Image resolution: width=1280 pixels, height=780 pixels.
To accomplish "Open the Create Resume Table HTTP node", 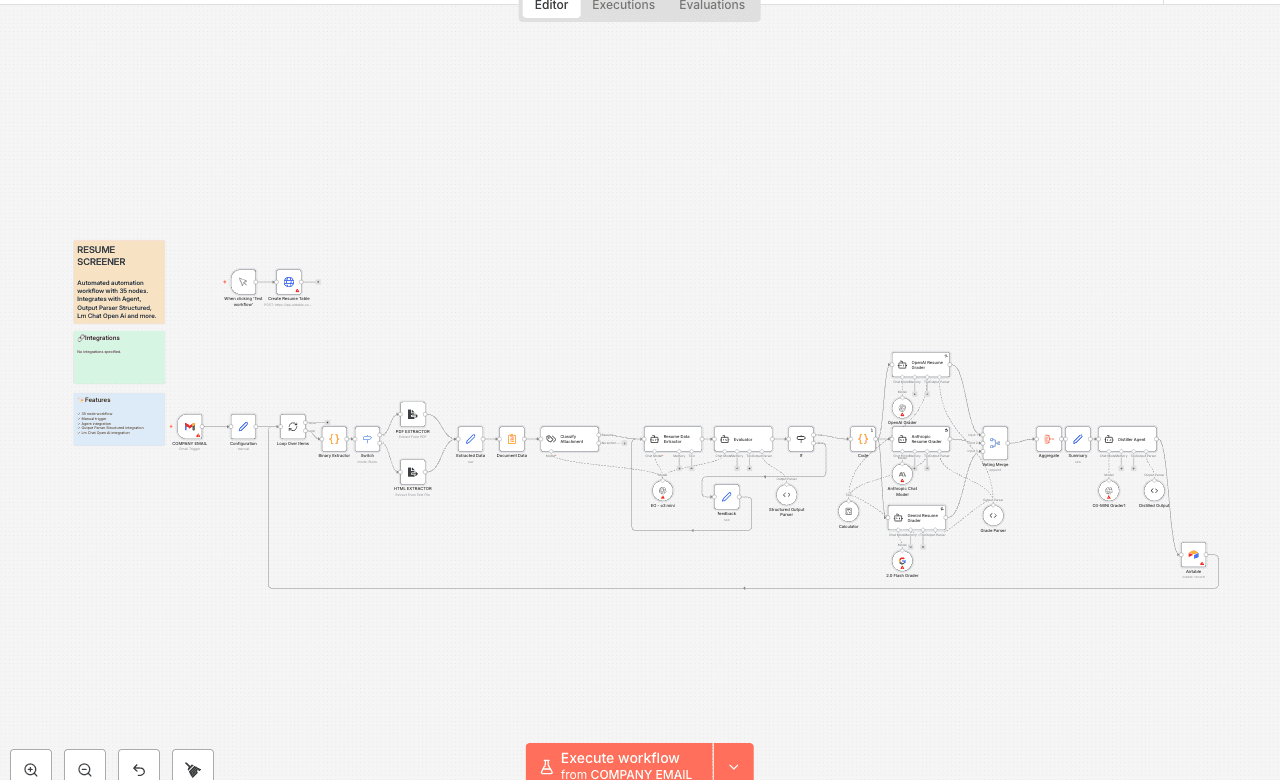I will [x=288, y=282].
